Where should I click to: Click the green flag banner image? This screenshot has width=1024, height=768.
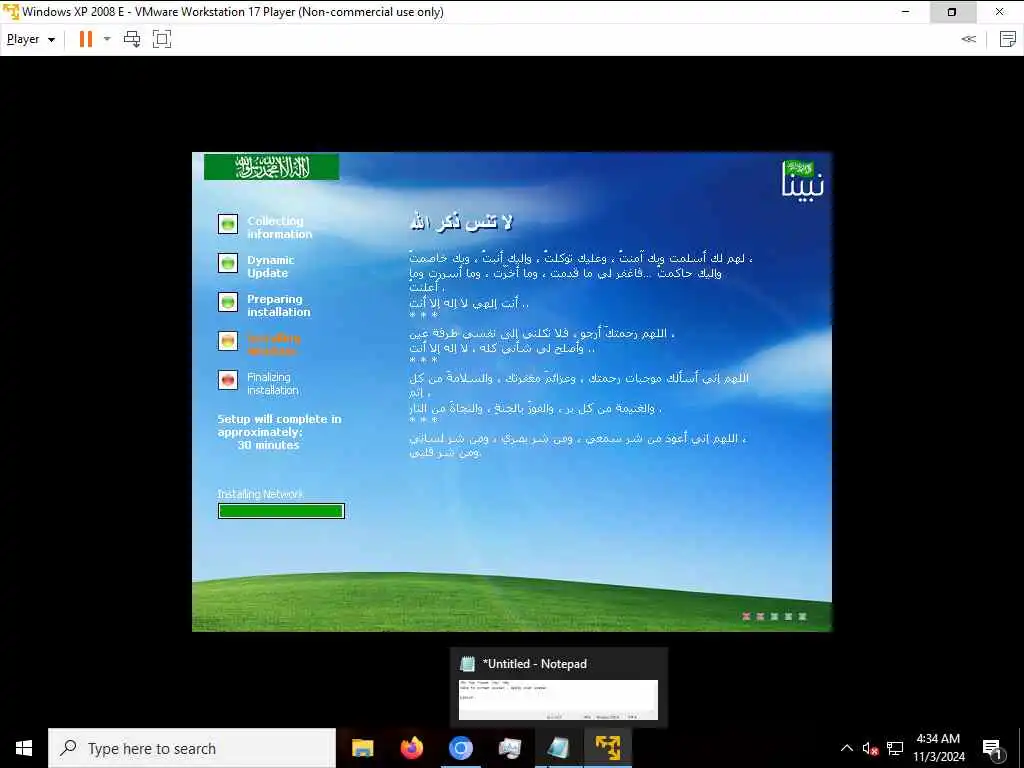click(272, 167)
